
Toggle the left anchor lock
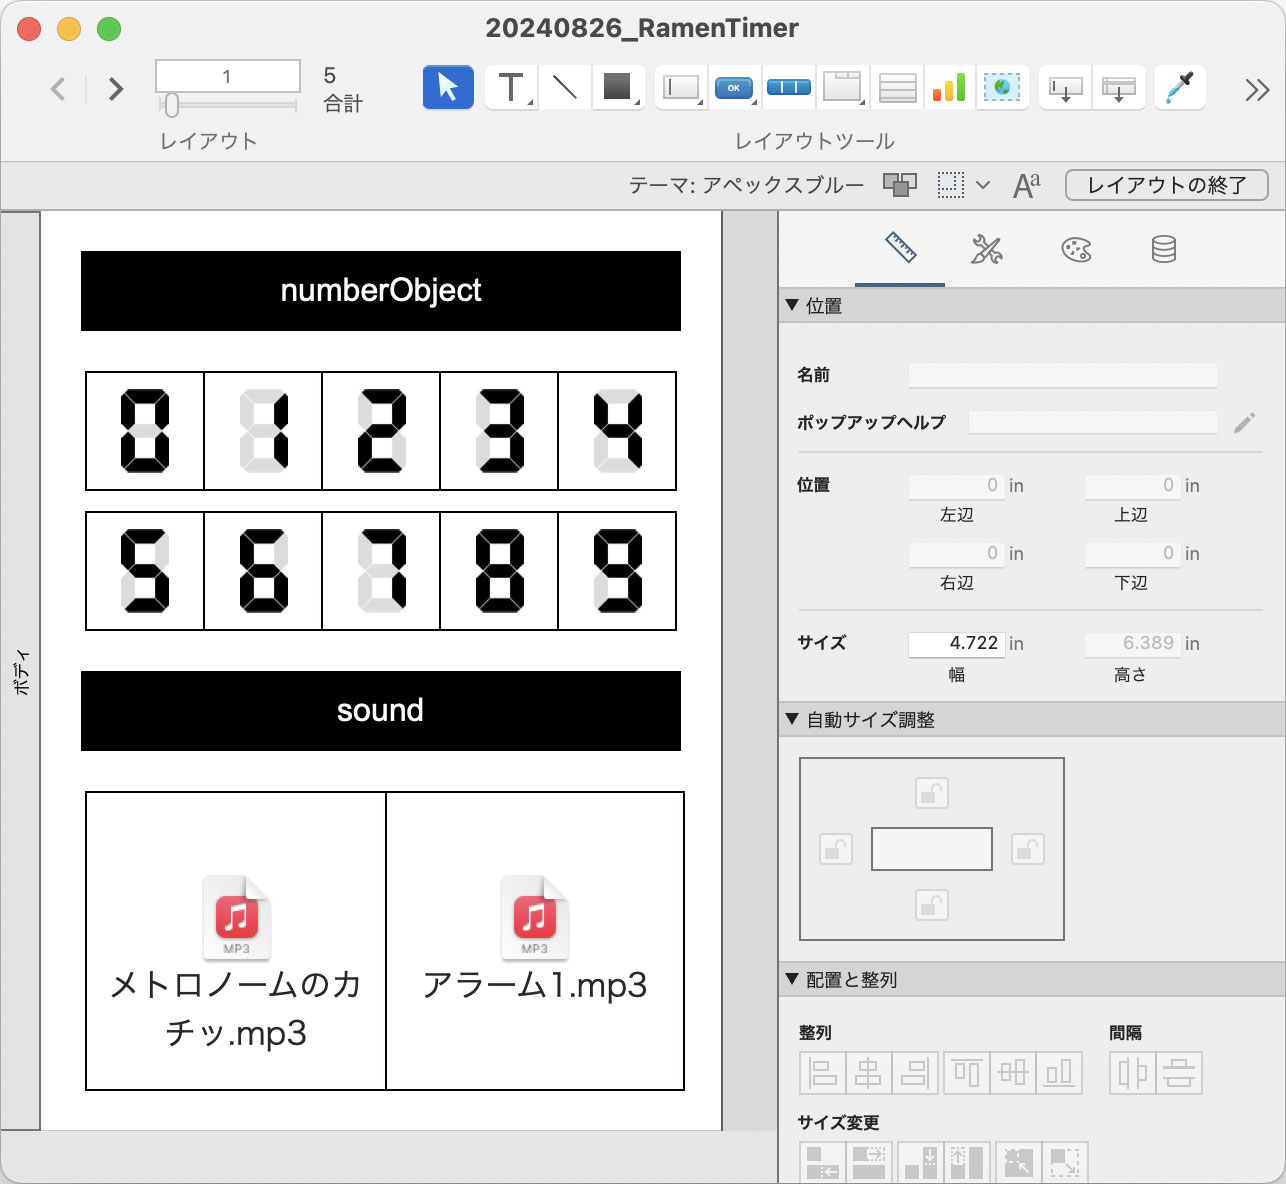point(836,849)
